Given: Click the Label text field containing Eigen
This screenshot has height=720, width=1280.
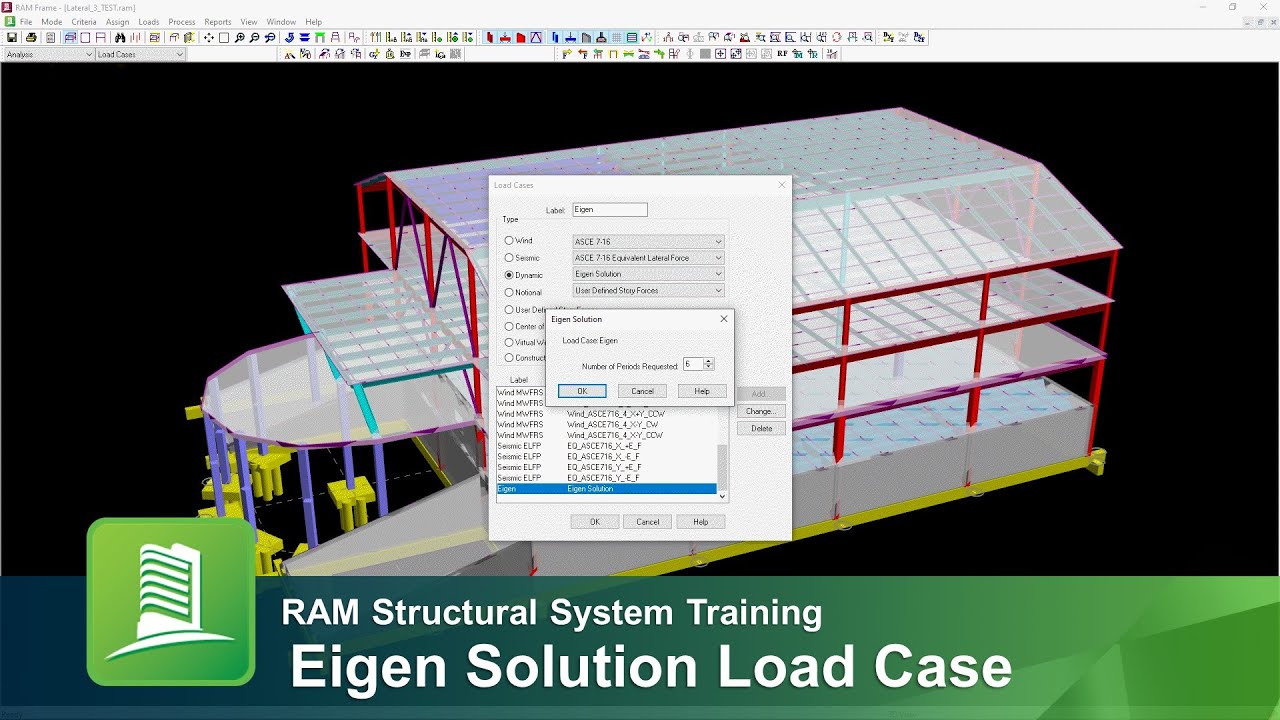Looking at the screenshot, I should (609, 210).
